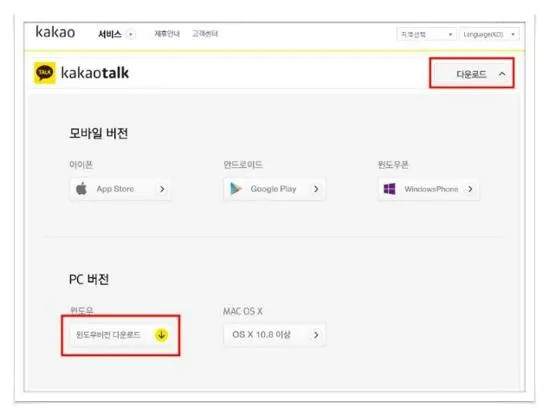Click the kakao logo

pyautogui.click(x=55, y=32)
